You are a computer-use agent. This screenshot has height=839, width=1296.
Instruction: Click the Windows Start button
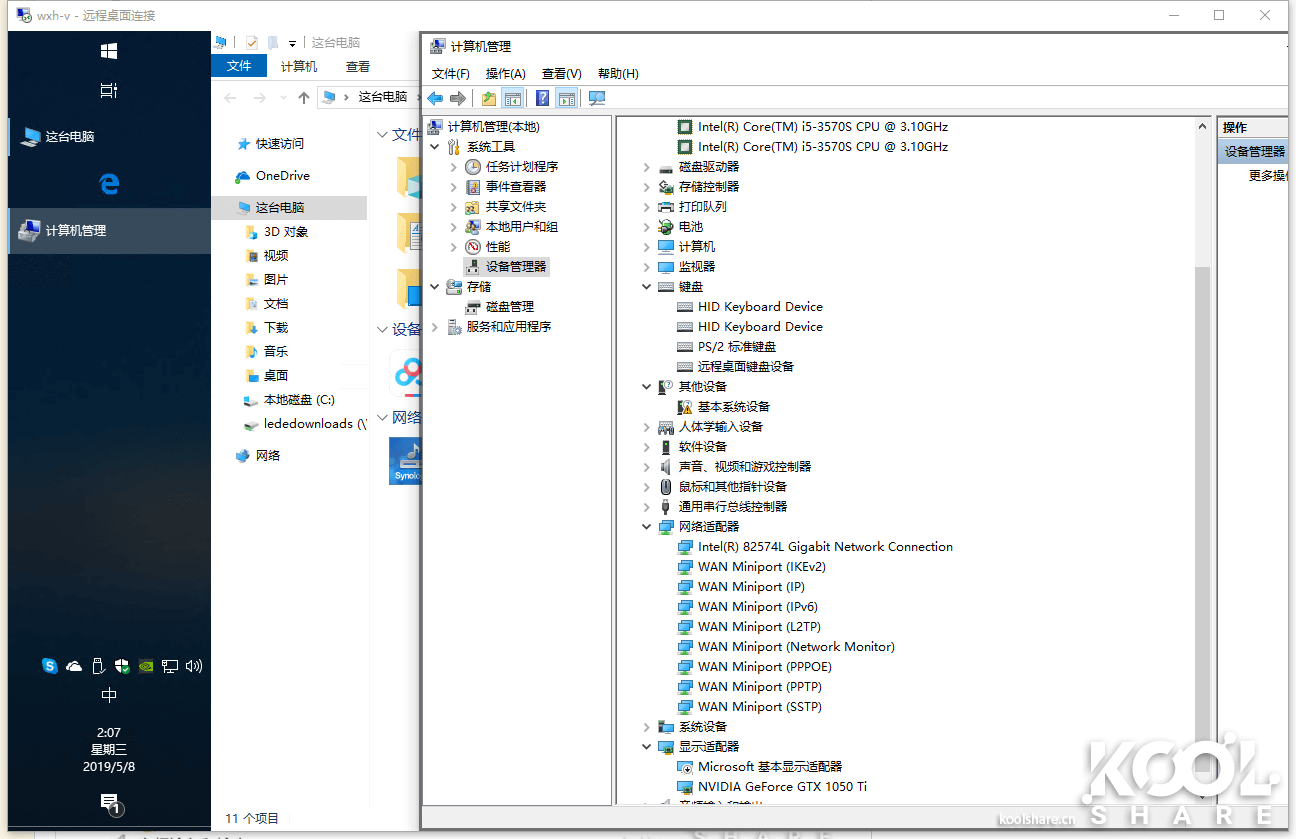[109, 50]
